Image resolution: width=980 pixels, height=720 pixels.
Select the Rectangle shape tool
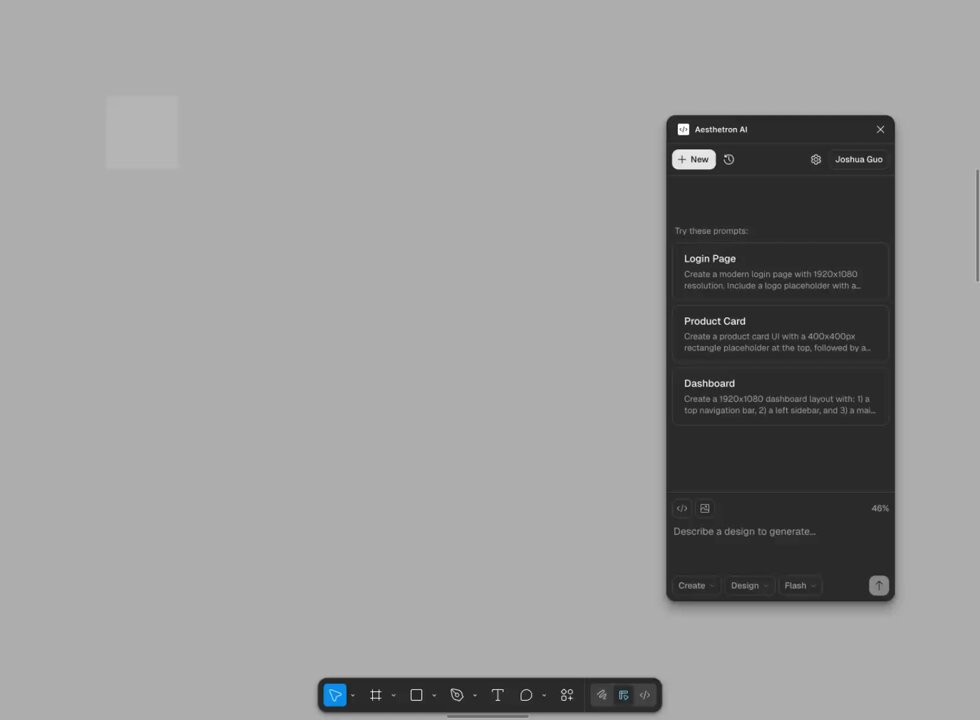point(416,695)
